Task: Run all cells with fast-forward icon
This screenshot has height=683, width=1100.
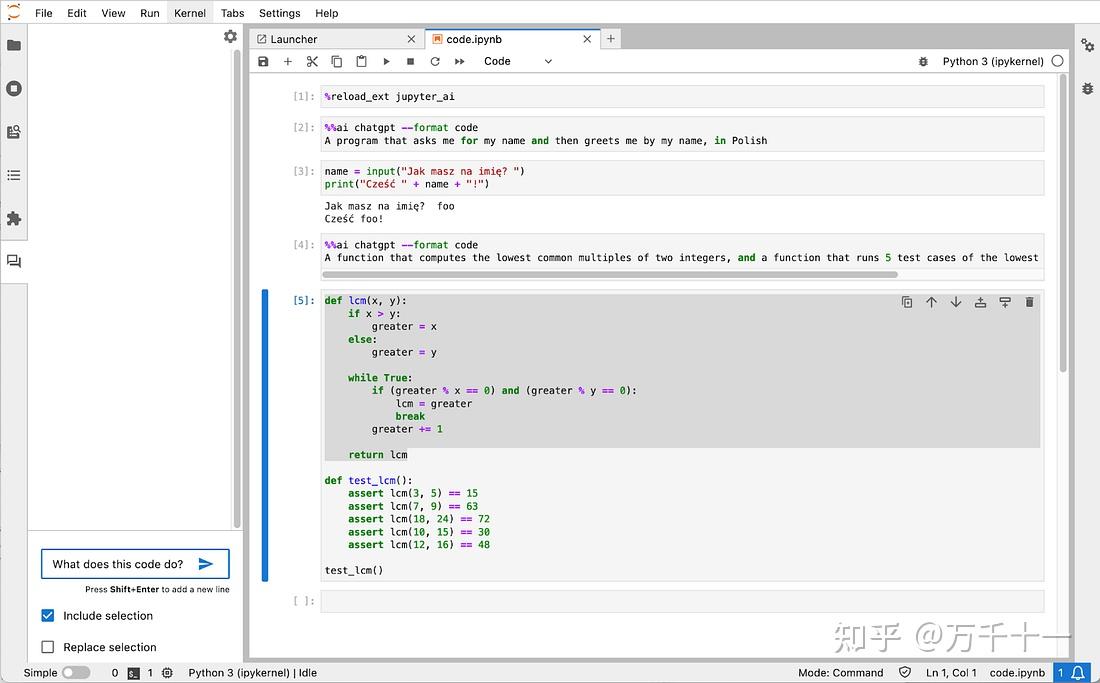Action: [459, 61]
